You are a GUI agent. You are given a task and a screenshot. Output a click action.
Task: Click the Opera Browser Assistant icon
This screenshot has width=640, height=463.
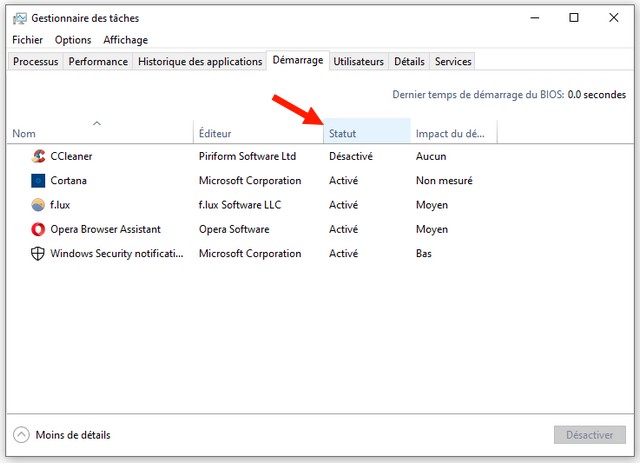(x=38, y=229)
